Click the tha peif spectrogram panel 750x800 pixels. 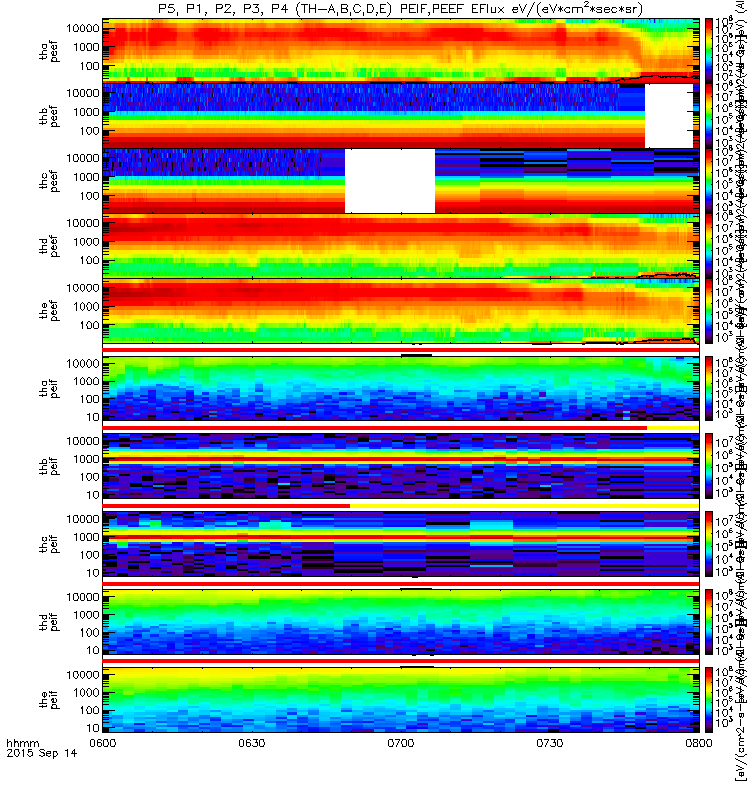[401, 388]
